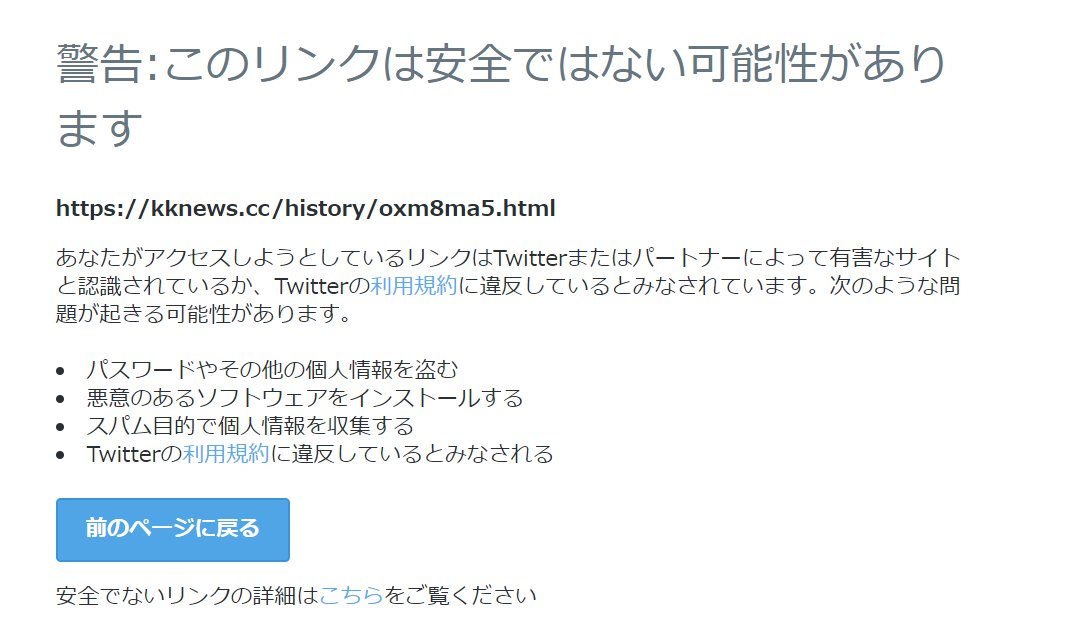This screenshot has width=1079, height=617.
Task: Click the 前のページに戻る button
Action: [x=173, y=530]
